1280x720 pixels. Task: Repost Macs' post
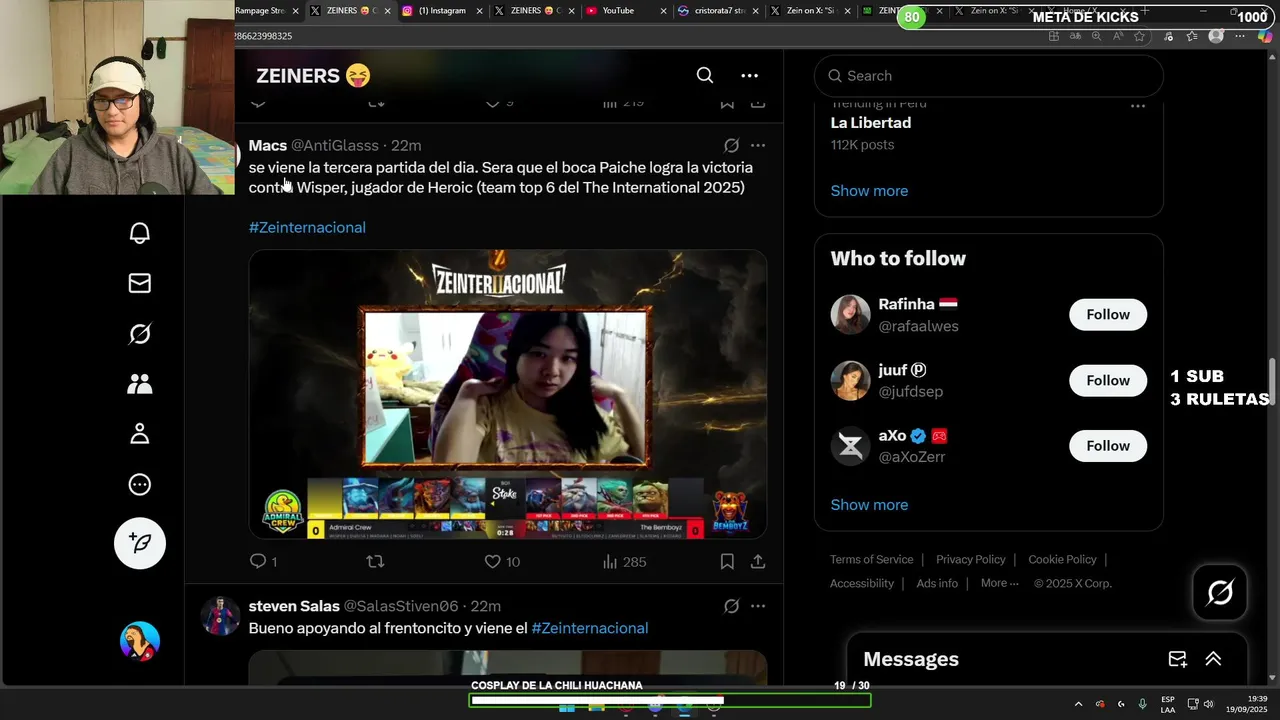click(x=375, y=562)
